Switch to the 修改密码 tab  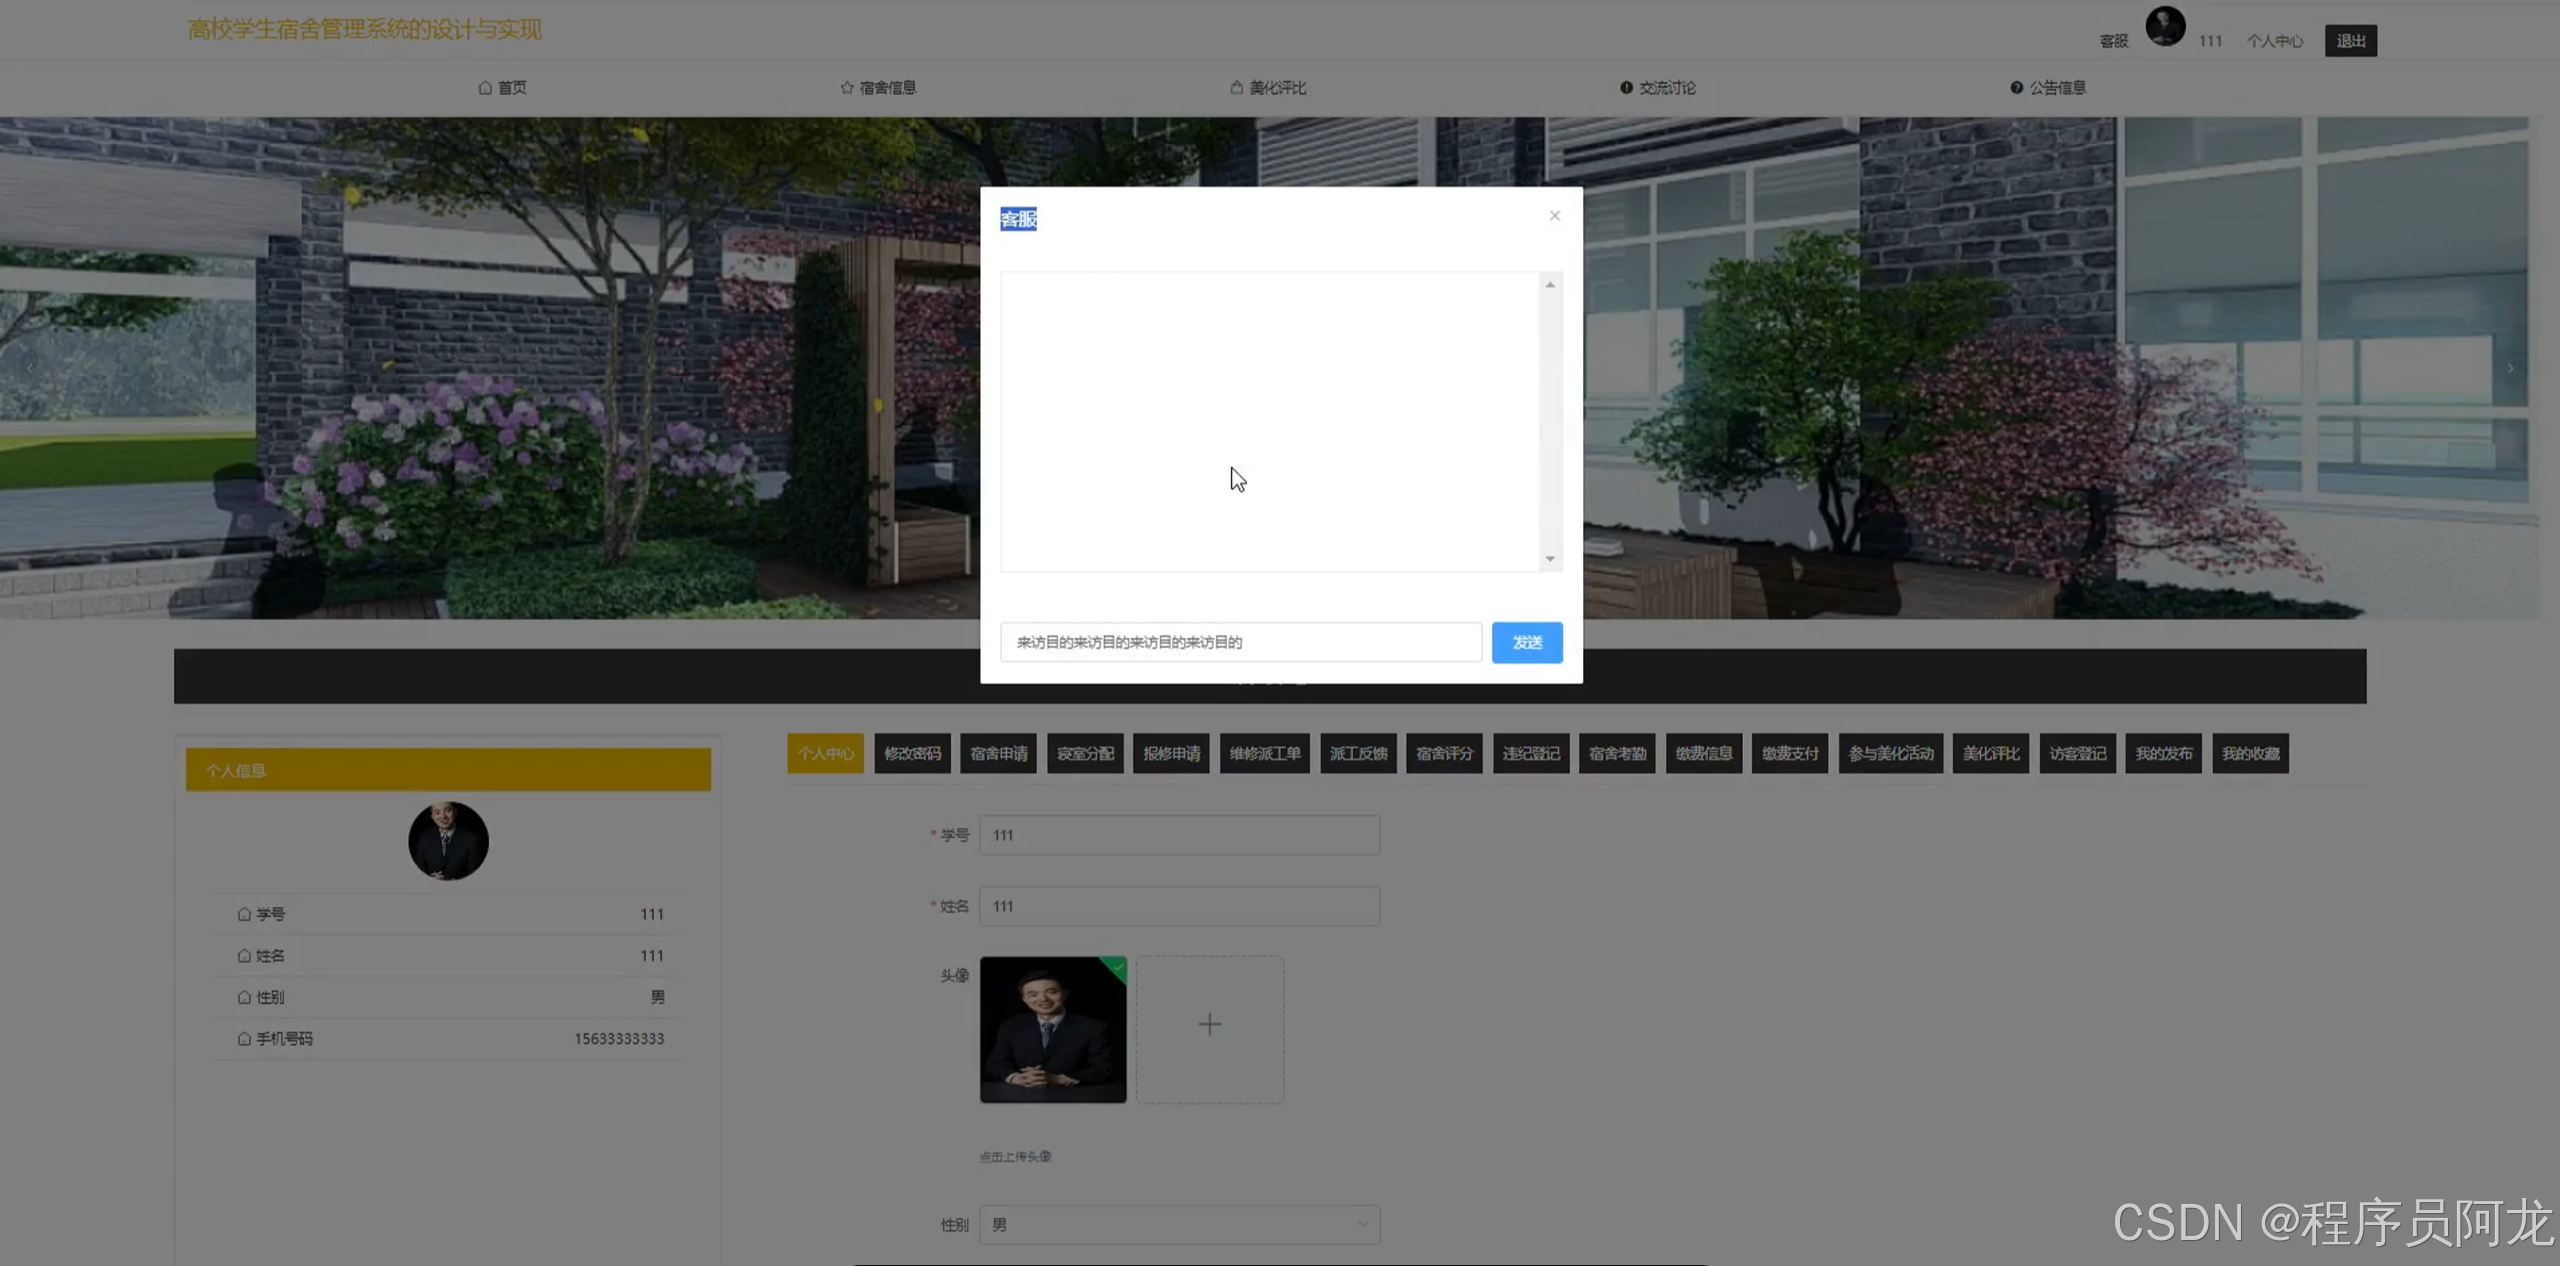click(x=912, y=753)
